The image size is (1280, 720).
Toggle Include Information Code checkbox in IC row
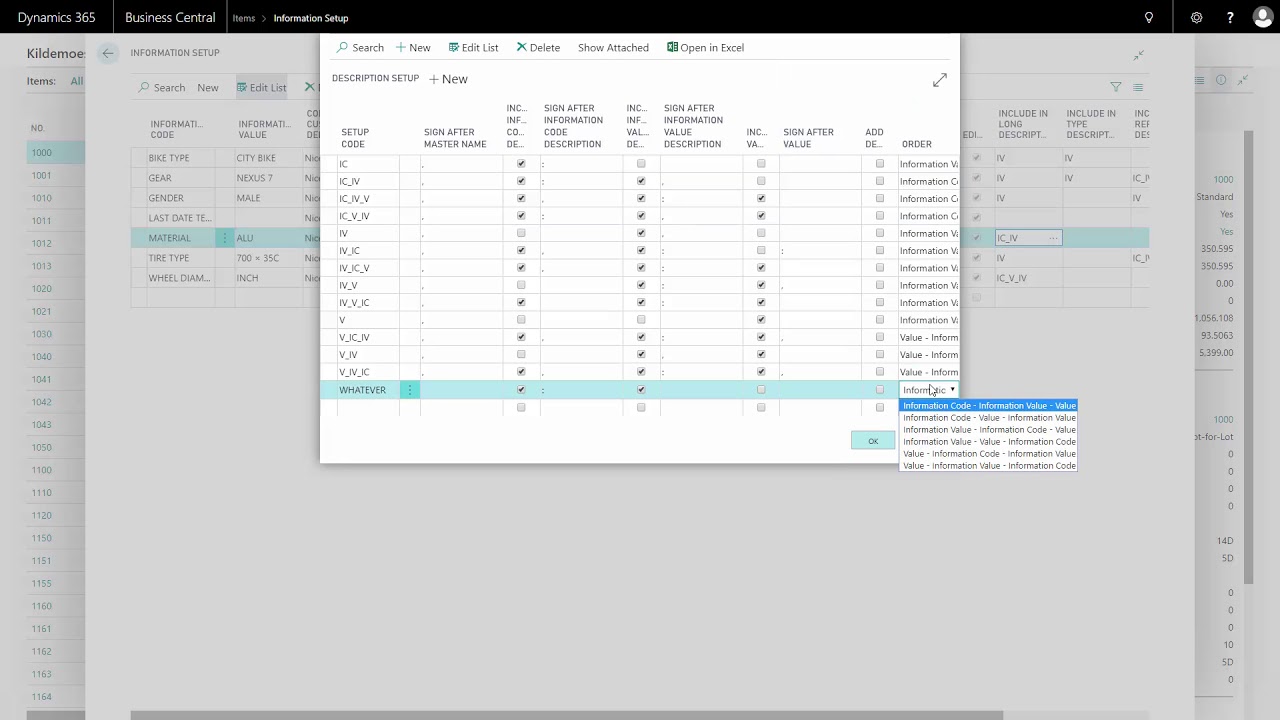coord(521,164)
